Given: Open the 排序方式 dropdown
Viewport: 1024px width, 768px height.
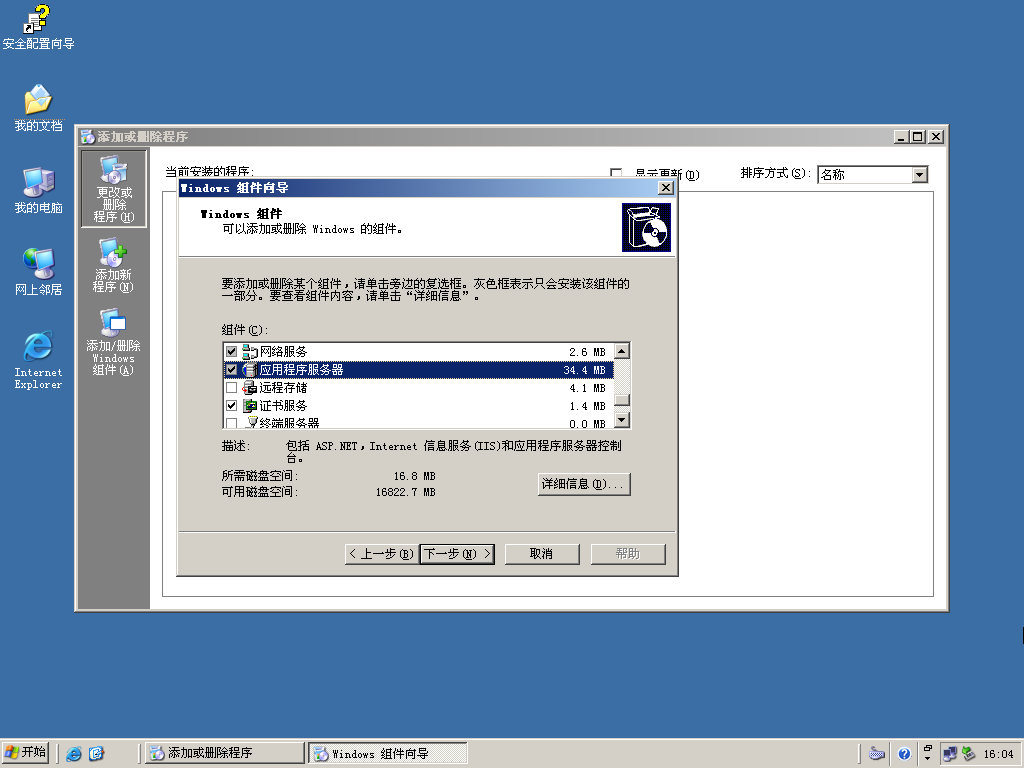Looking at the screenshot, I should click(x=920, y=175).
